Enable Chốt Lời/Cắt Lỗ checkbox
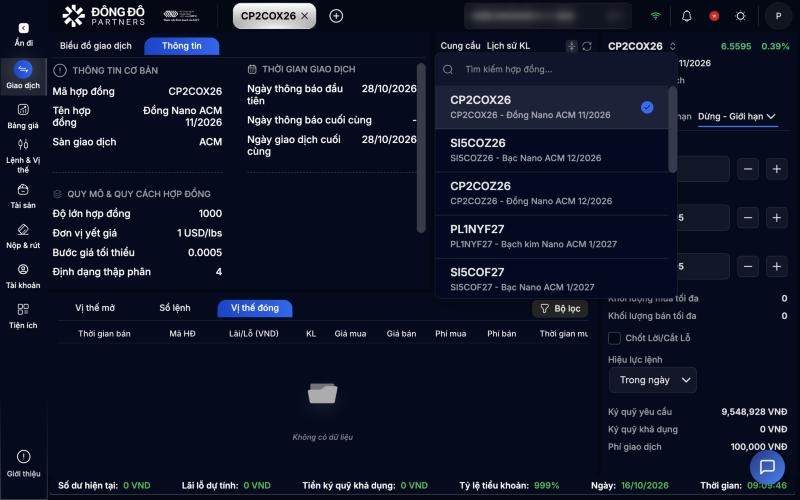 pyautogui.click(x=614, y=338)
